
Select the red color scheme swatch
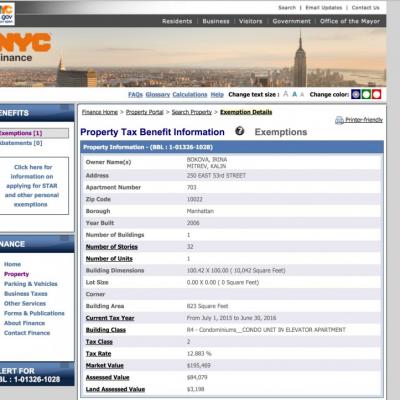[376, 94]
